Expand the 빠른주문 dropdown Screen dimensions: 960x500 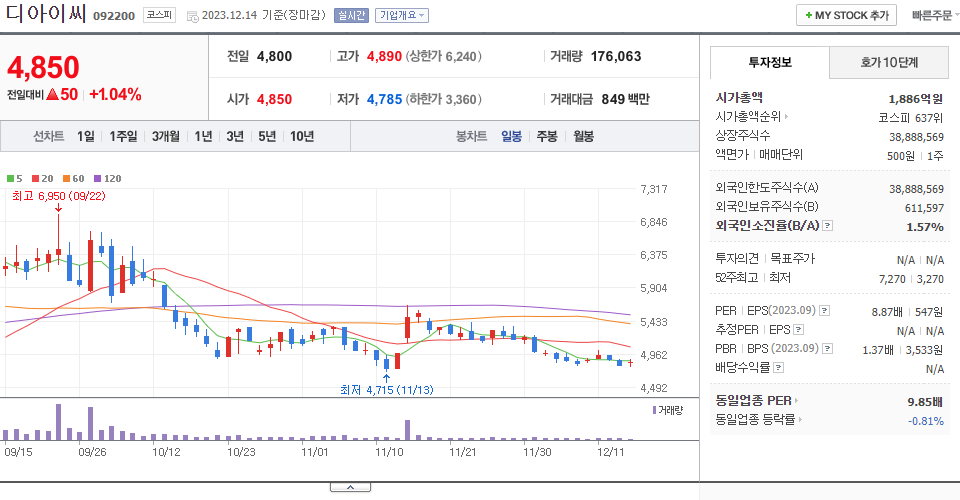pos(935,15)
